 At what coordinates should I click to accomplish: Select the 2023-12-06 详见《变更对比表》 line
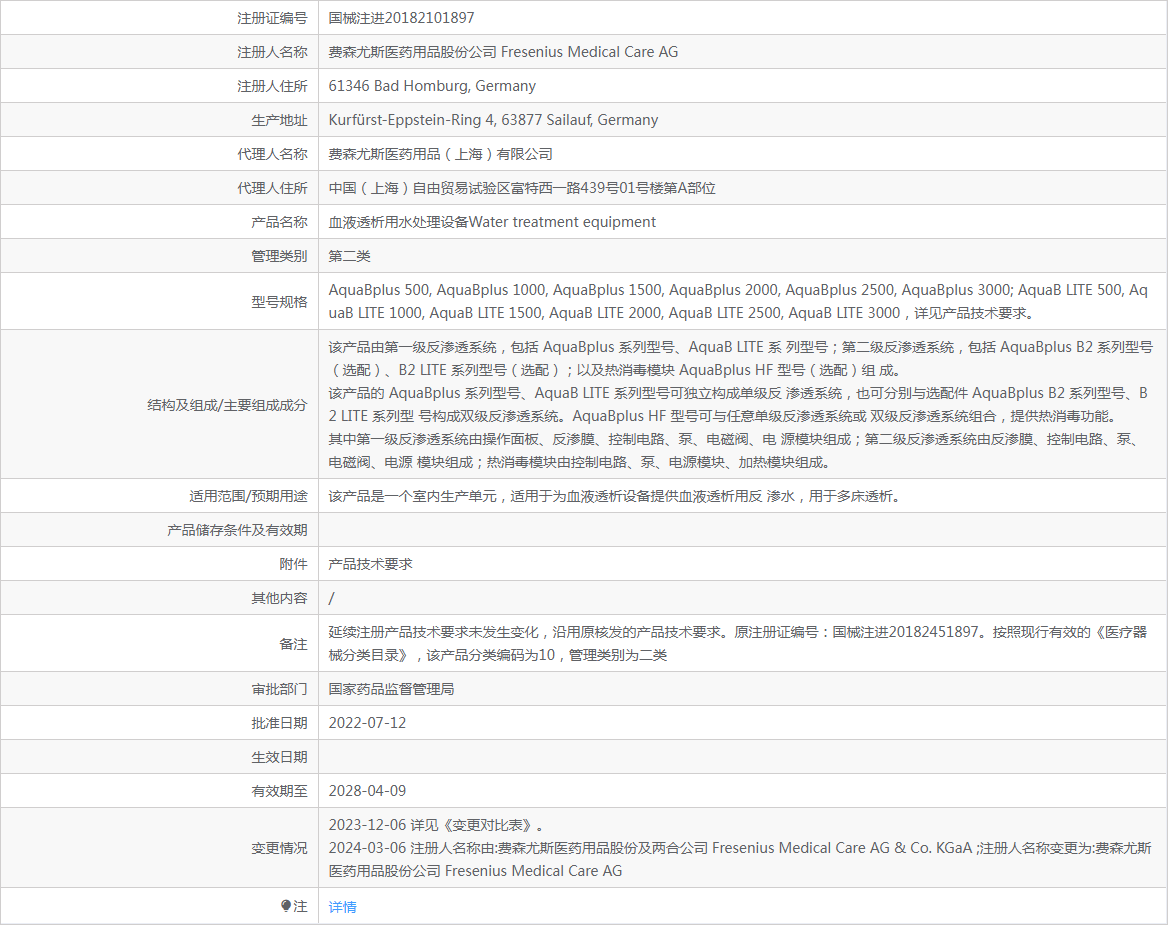(436, 825)
